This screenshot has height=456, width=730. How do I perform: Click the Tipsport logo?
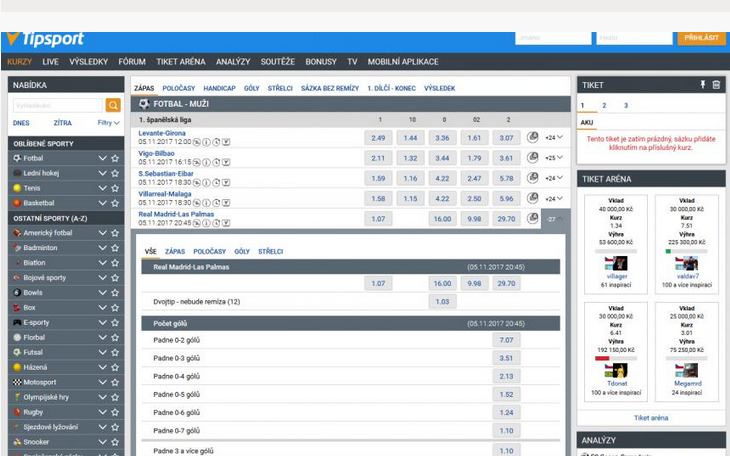point(46,39)
